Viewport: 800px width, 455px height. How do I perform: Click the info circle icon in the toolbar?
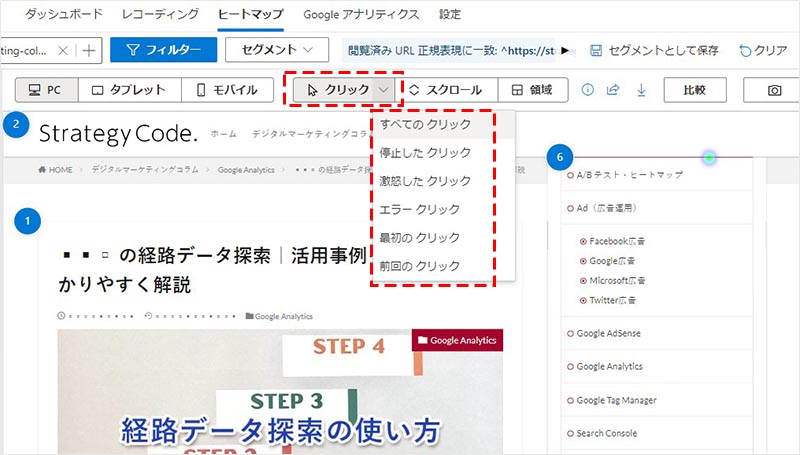point(587,90)
